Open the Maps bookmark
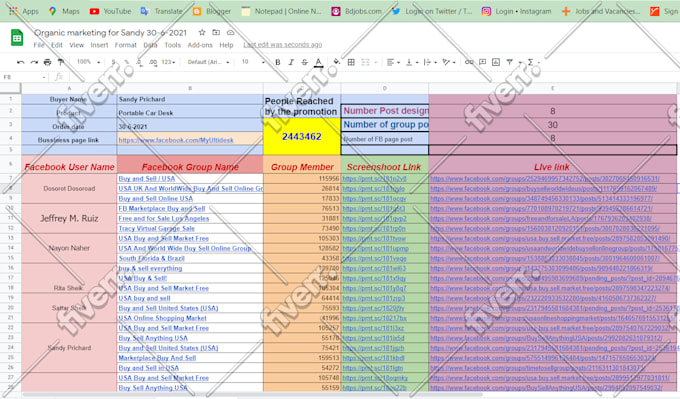The height and width of the screenshot is (399, 680). (x=64, y=11)
